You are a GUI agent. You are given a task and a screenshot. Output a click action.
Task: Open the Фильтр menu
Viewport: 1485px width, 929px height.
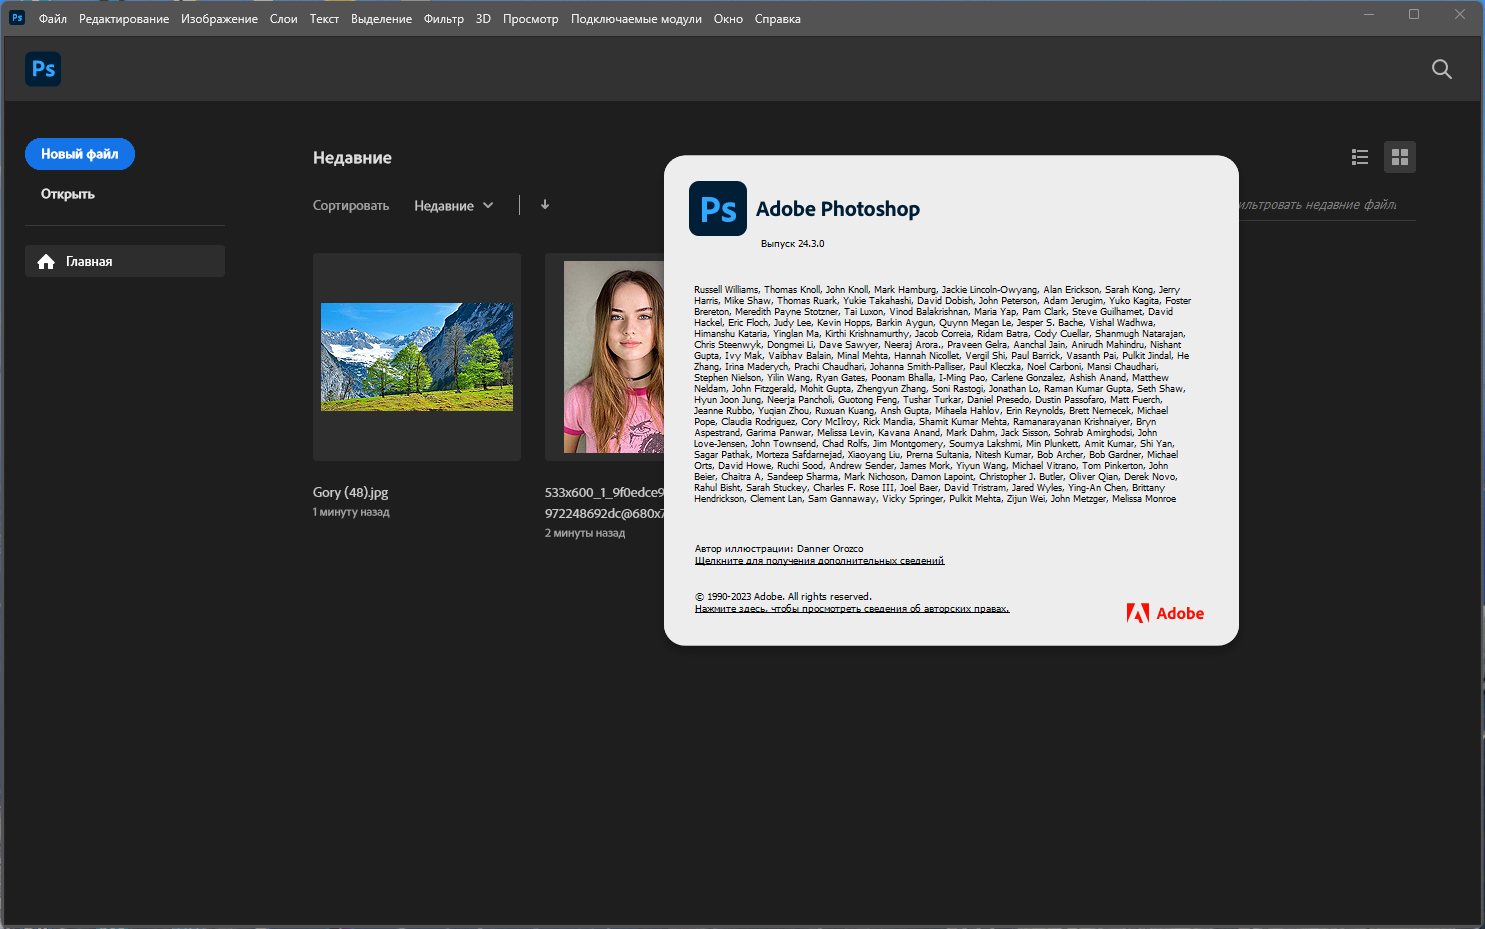tap(443, 19)
